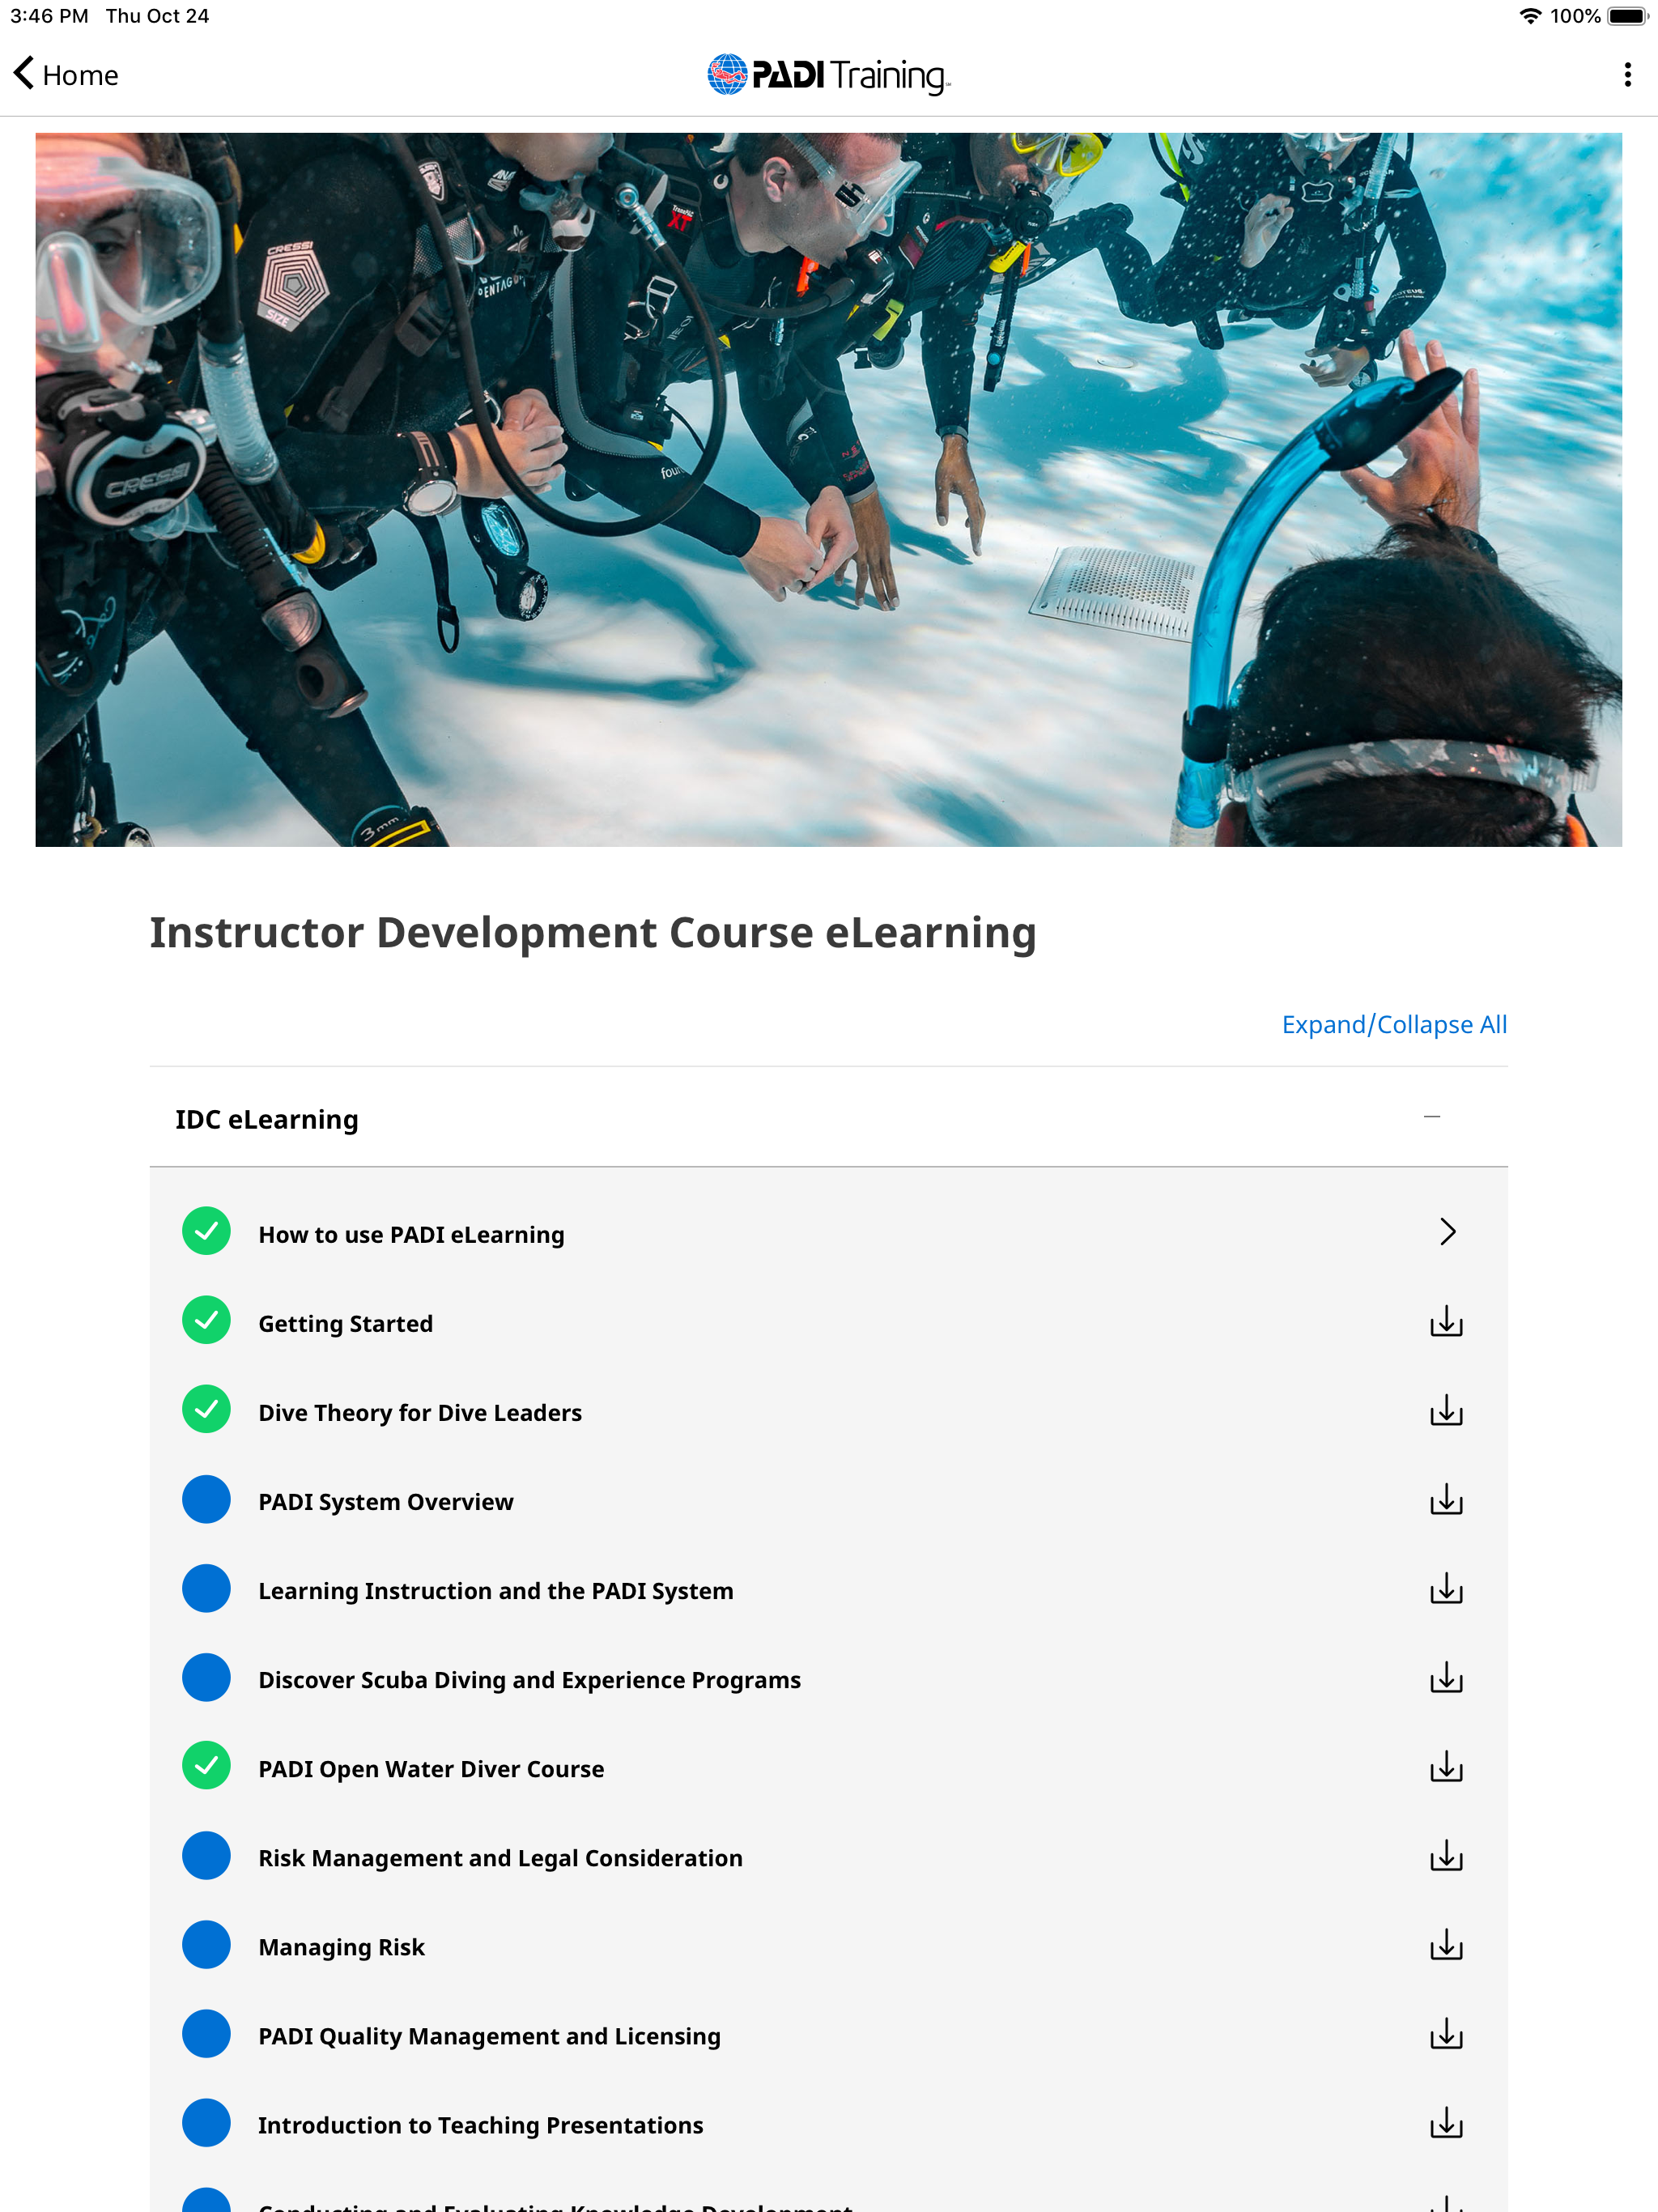Viewport: 1658px width, 2212px height.
Task: Collapse the IDC eLearning section
Action: point(1432,1117)
